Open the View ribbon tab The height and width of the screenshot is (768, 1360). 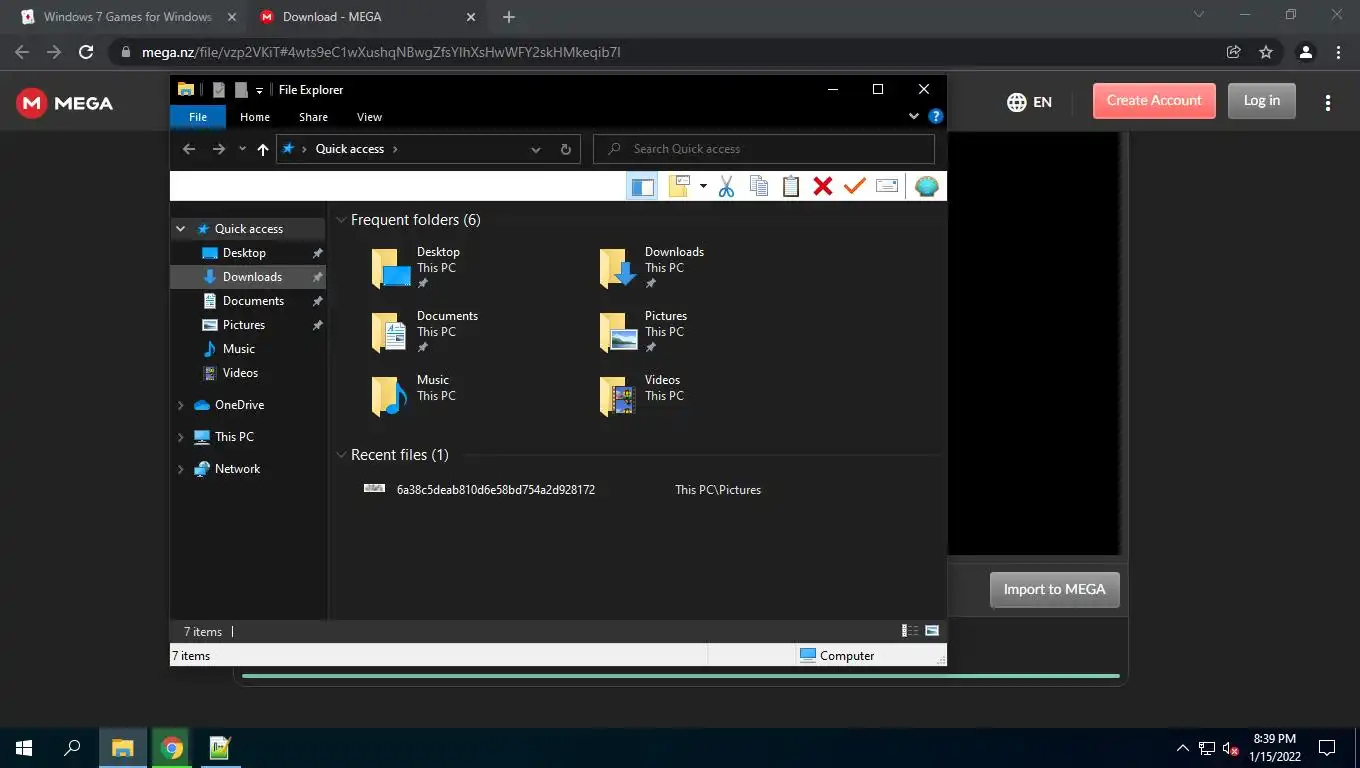click(x=369, y=117)
